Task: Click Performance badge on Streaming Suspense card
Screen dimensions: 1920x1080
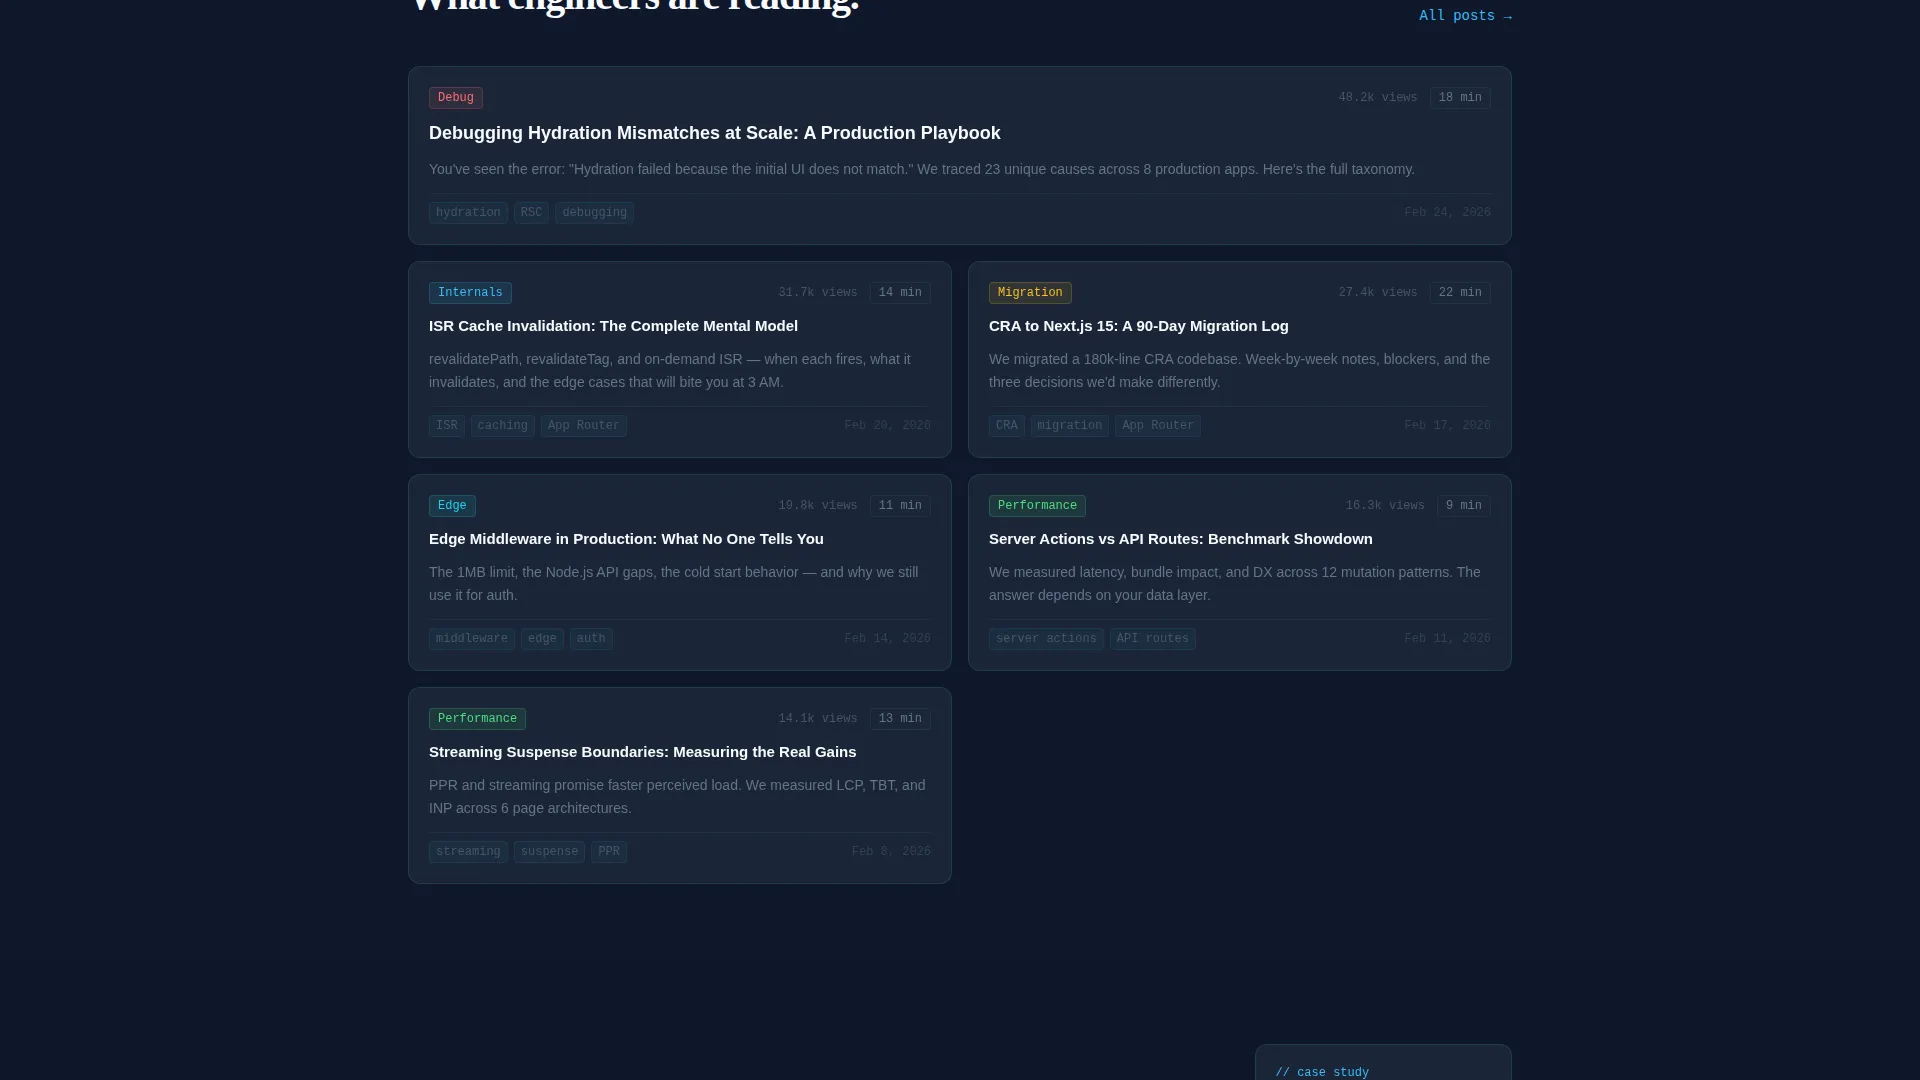Action: (477, 719)
